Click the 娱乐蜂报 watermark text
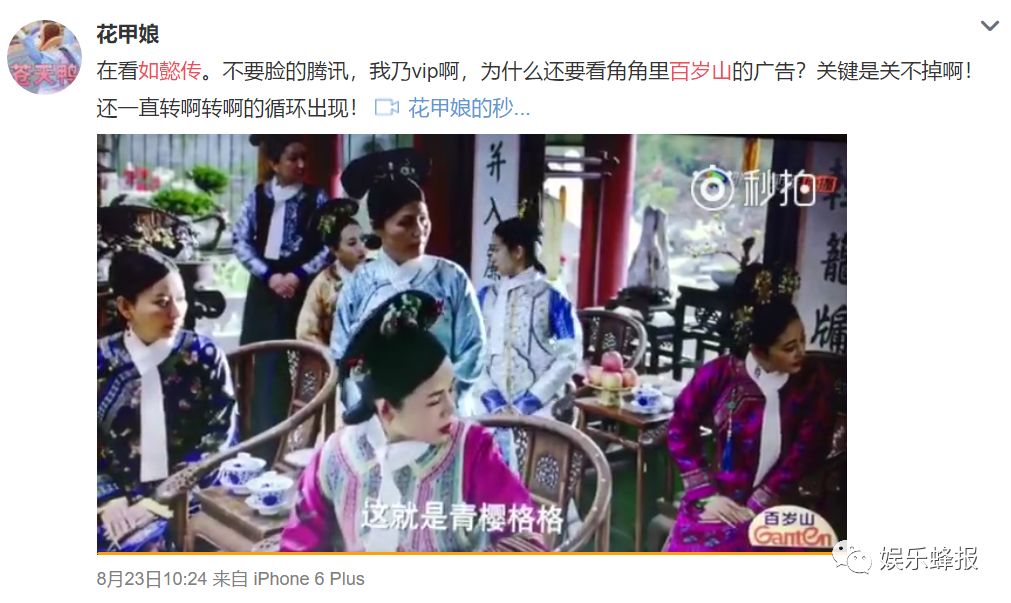This screenshot has width=1011, height=603. (x=929, y=559)
